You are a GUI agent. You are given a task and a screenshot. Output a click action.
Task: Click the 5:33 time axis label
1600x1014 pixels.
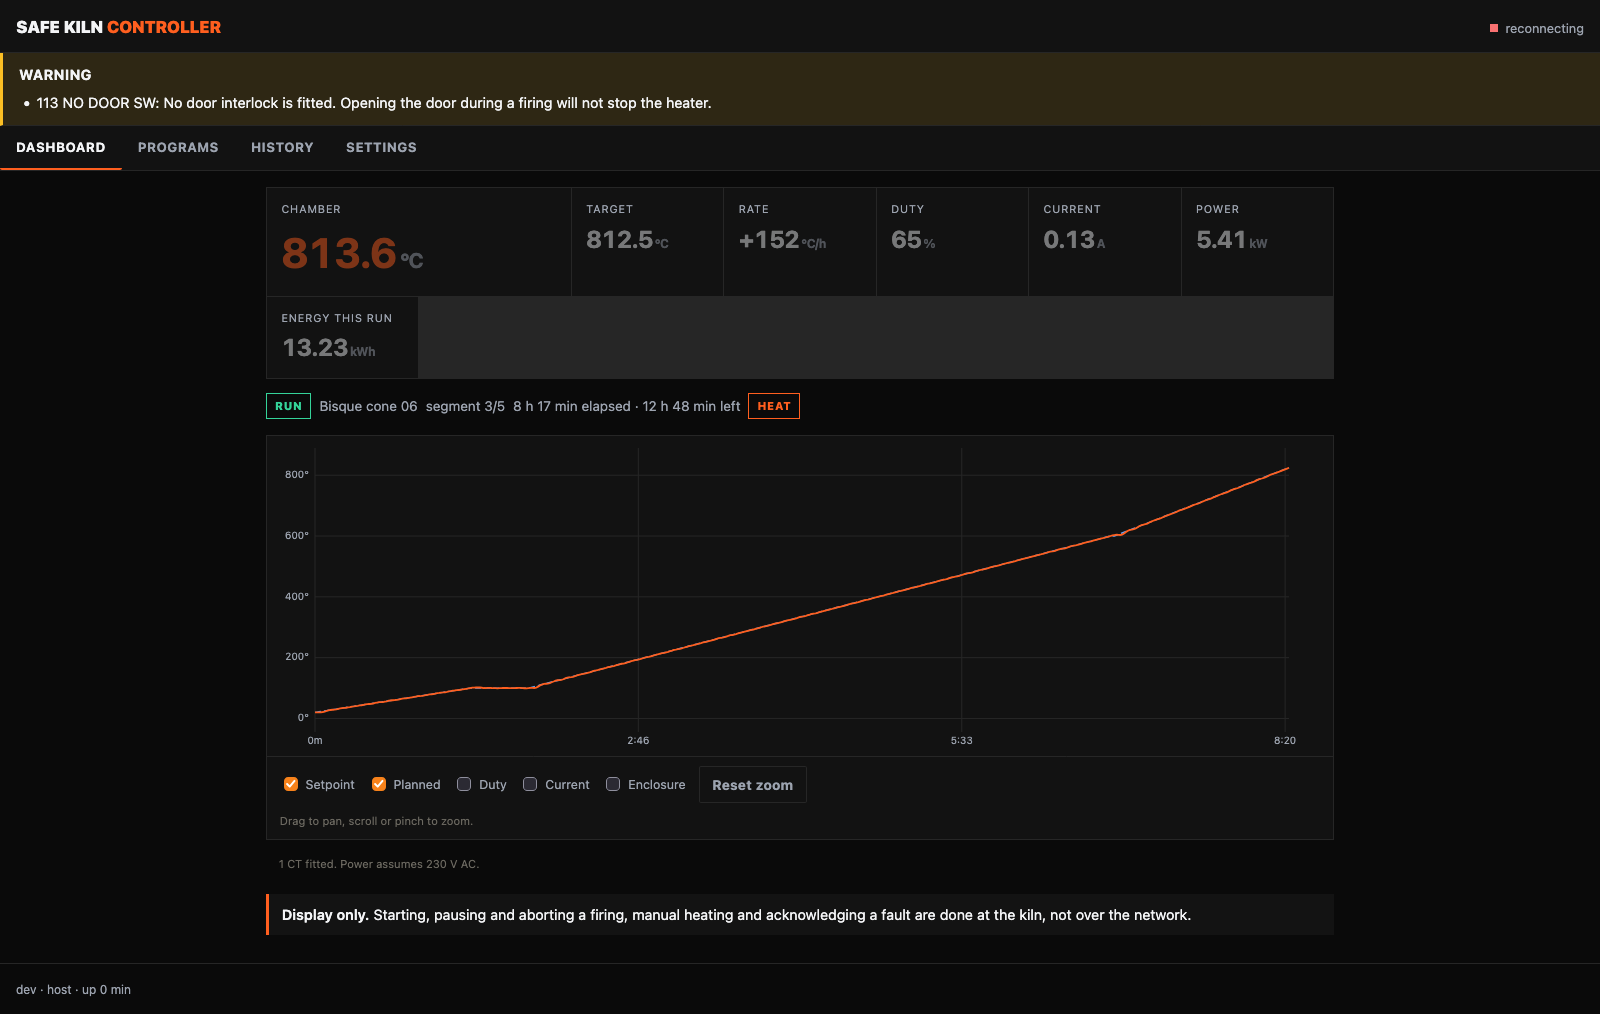click(x=961, y=740)
